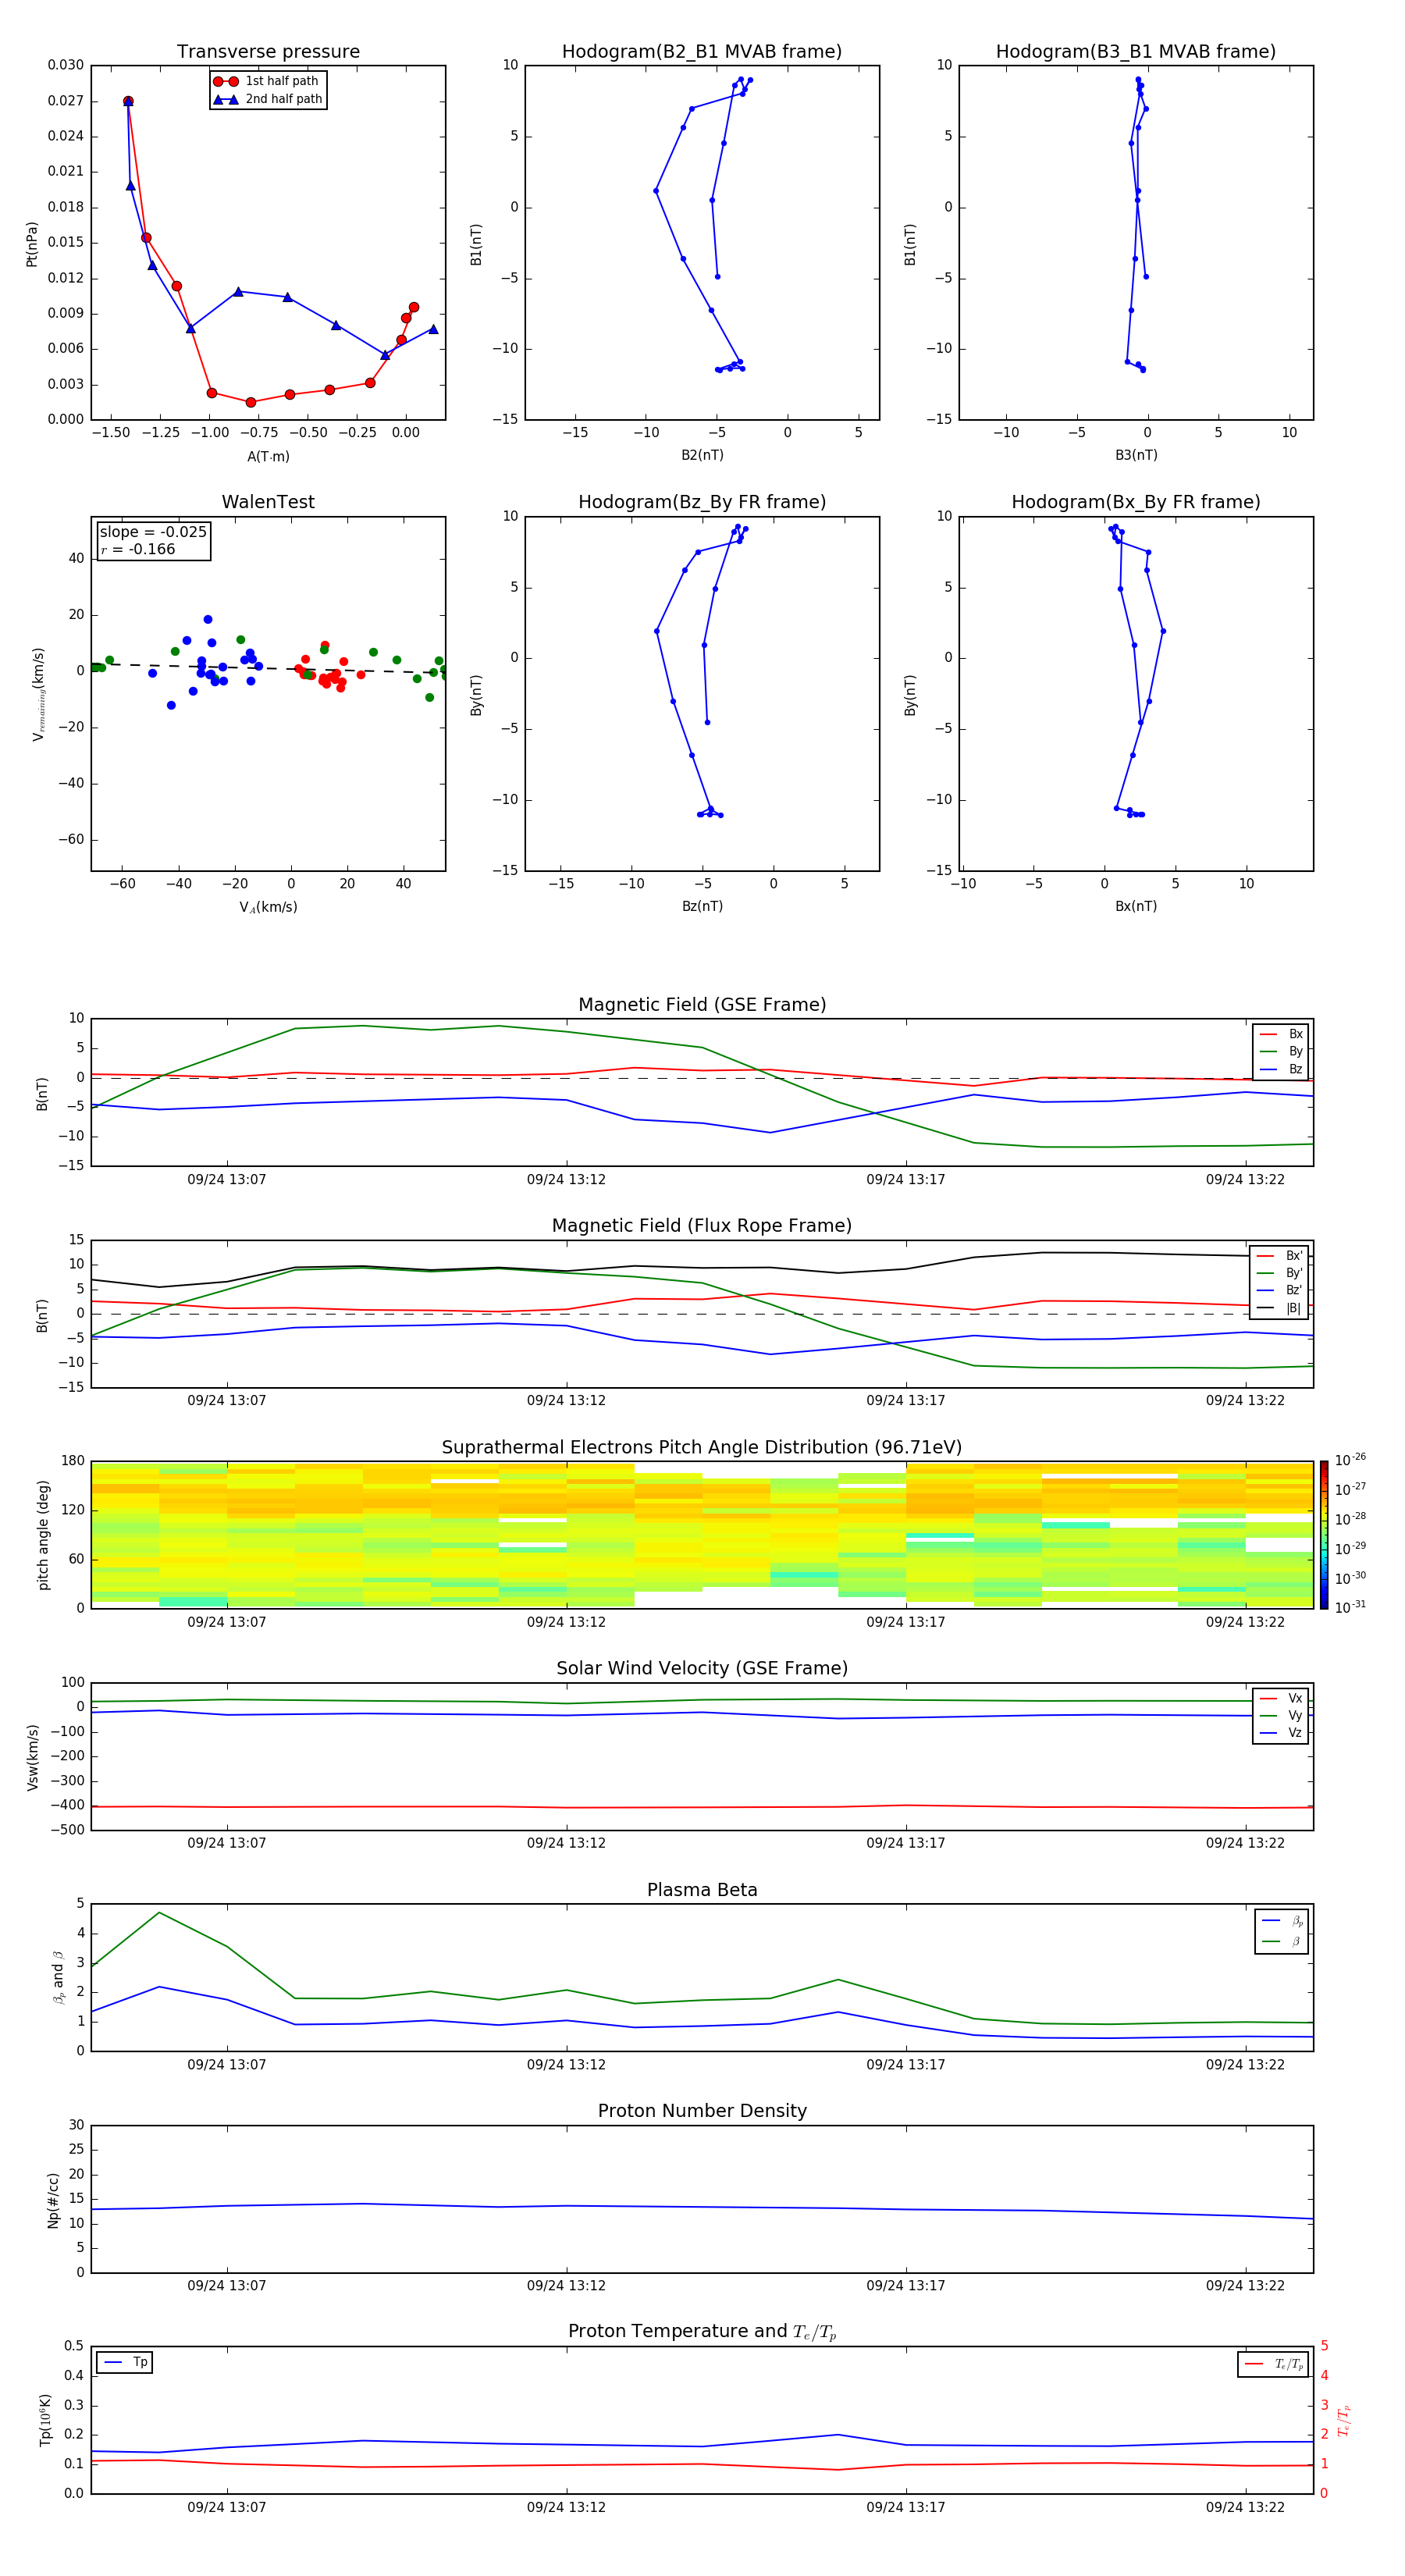
Task: Select By in the GSE Frame legend
Action: point(1281,1052)
